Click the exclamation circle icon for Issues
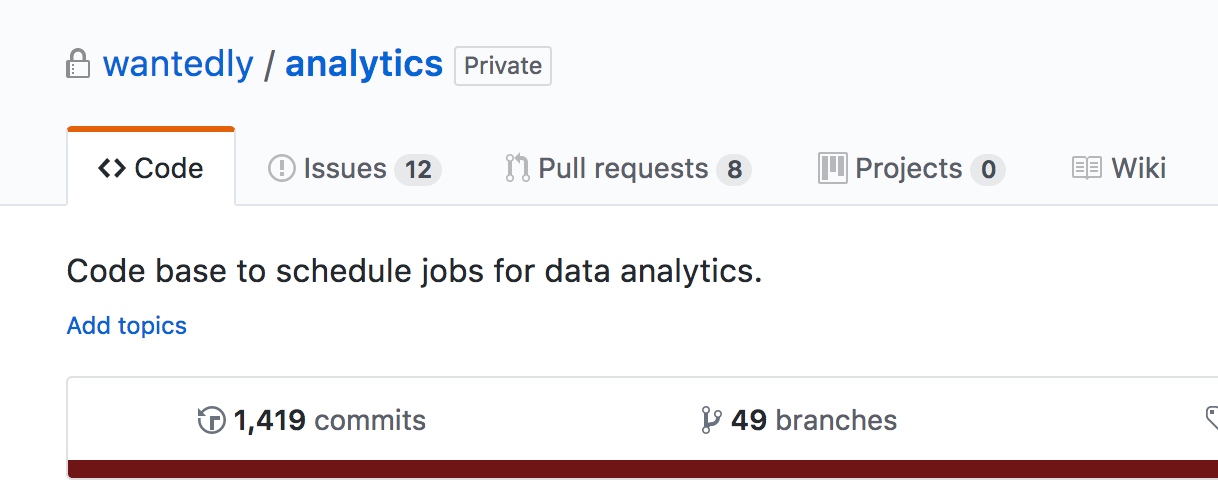The height and width of the screenshot is (496, 1218). pyautogui.click(x=282, y=168)
